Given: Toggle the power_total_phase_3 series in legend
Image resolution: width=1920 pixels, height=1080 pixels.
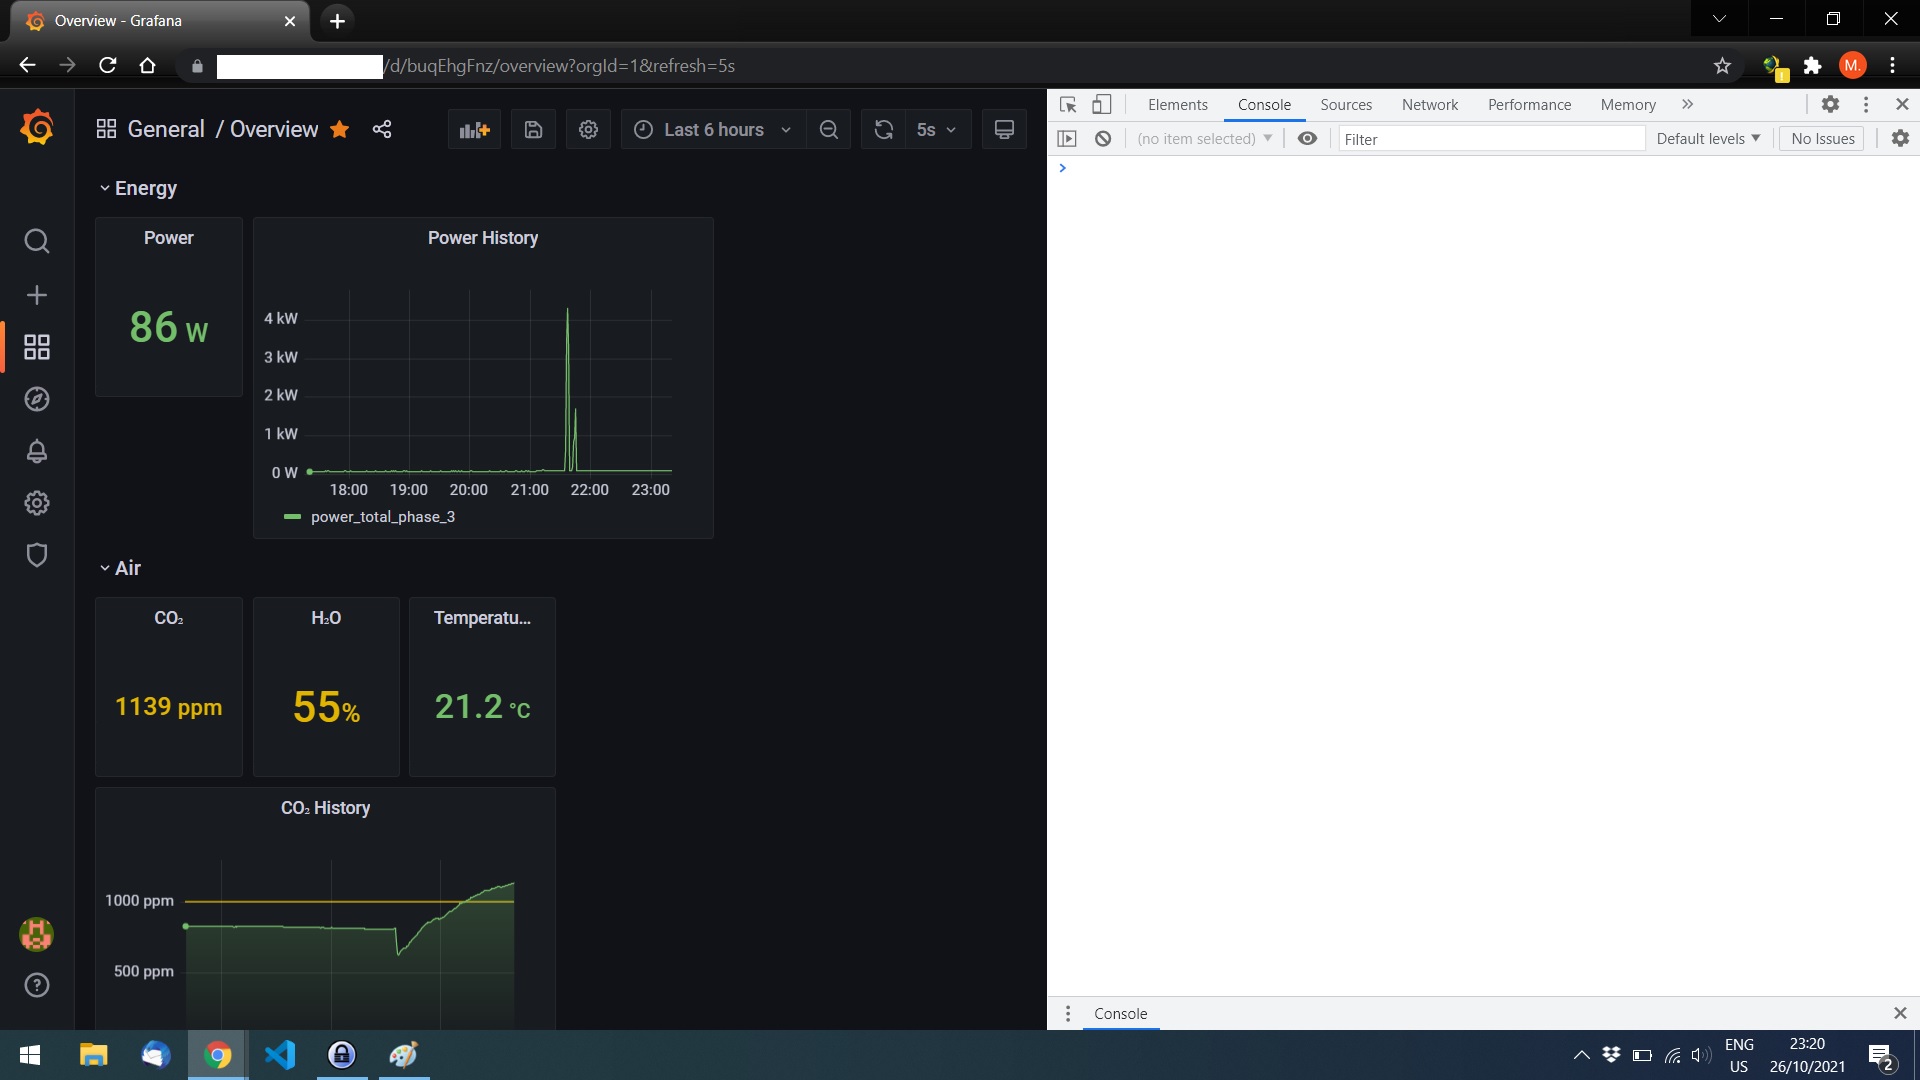Looking at the screenshot, I should 382,516.
